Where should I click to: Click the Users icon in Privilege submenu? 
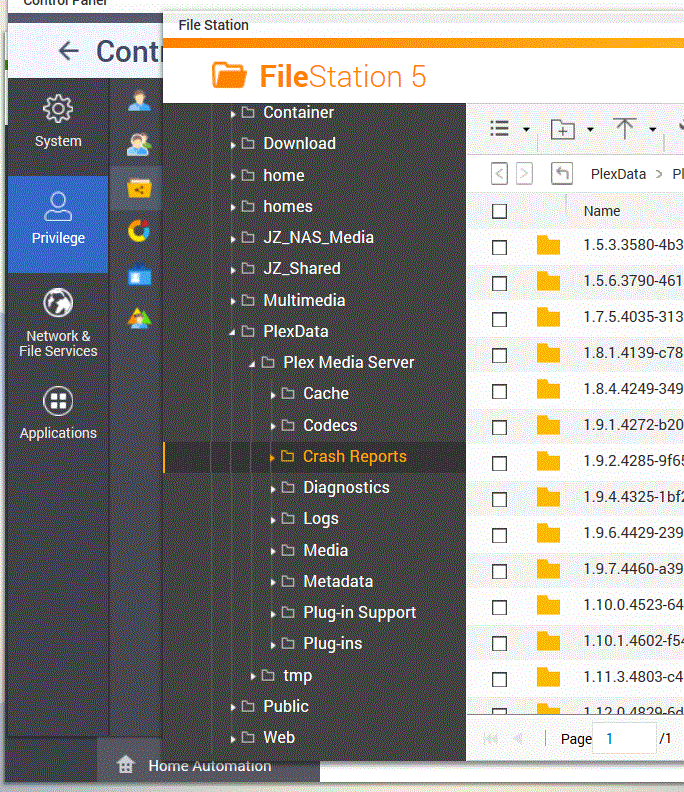(139, 101)
